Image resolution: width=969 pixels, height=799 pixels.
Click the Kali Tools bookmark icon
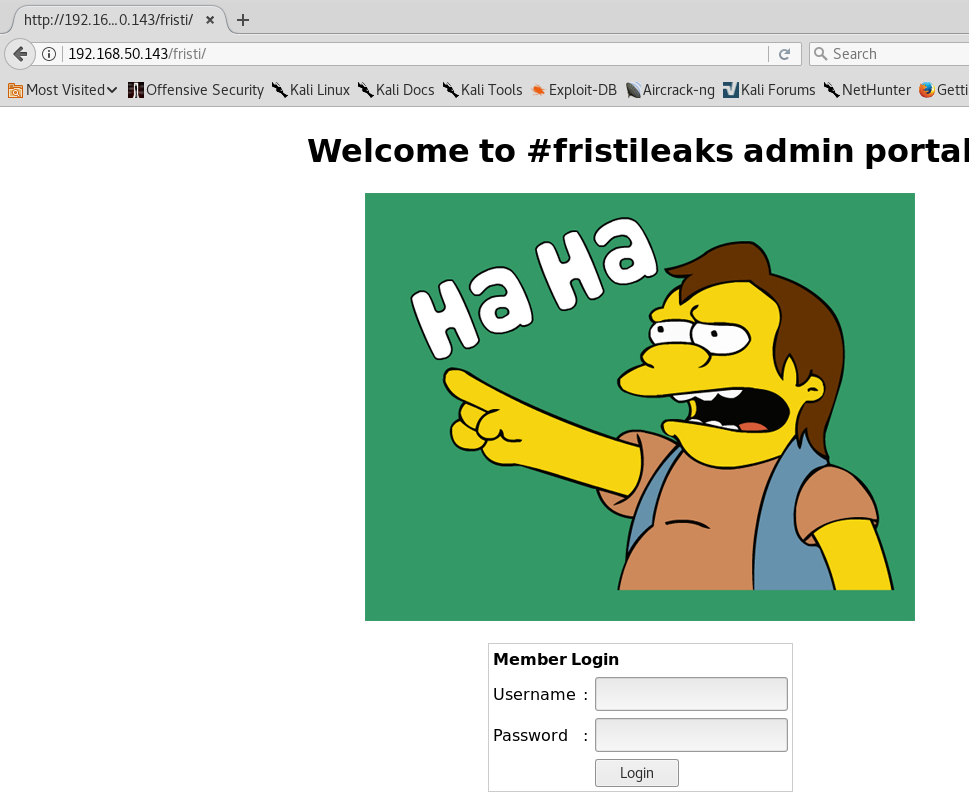coord(451,90)
